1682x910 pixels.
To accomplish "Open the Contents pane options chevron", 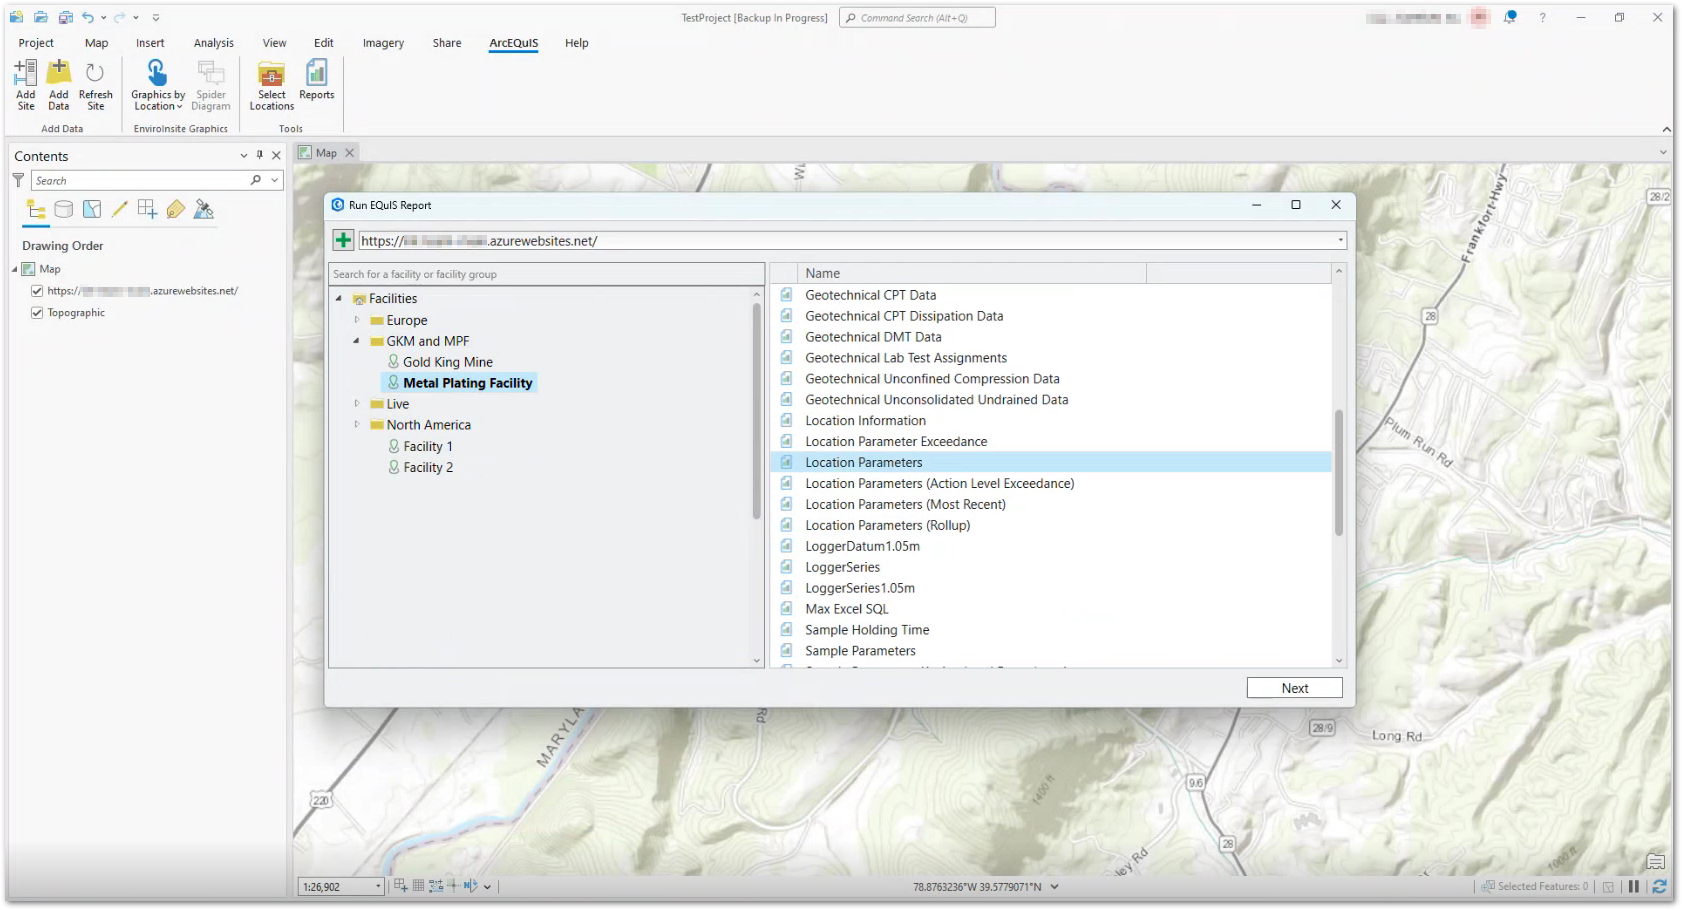I will coord(243,155).
